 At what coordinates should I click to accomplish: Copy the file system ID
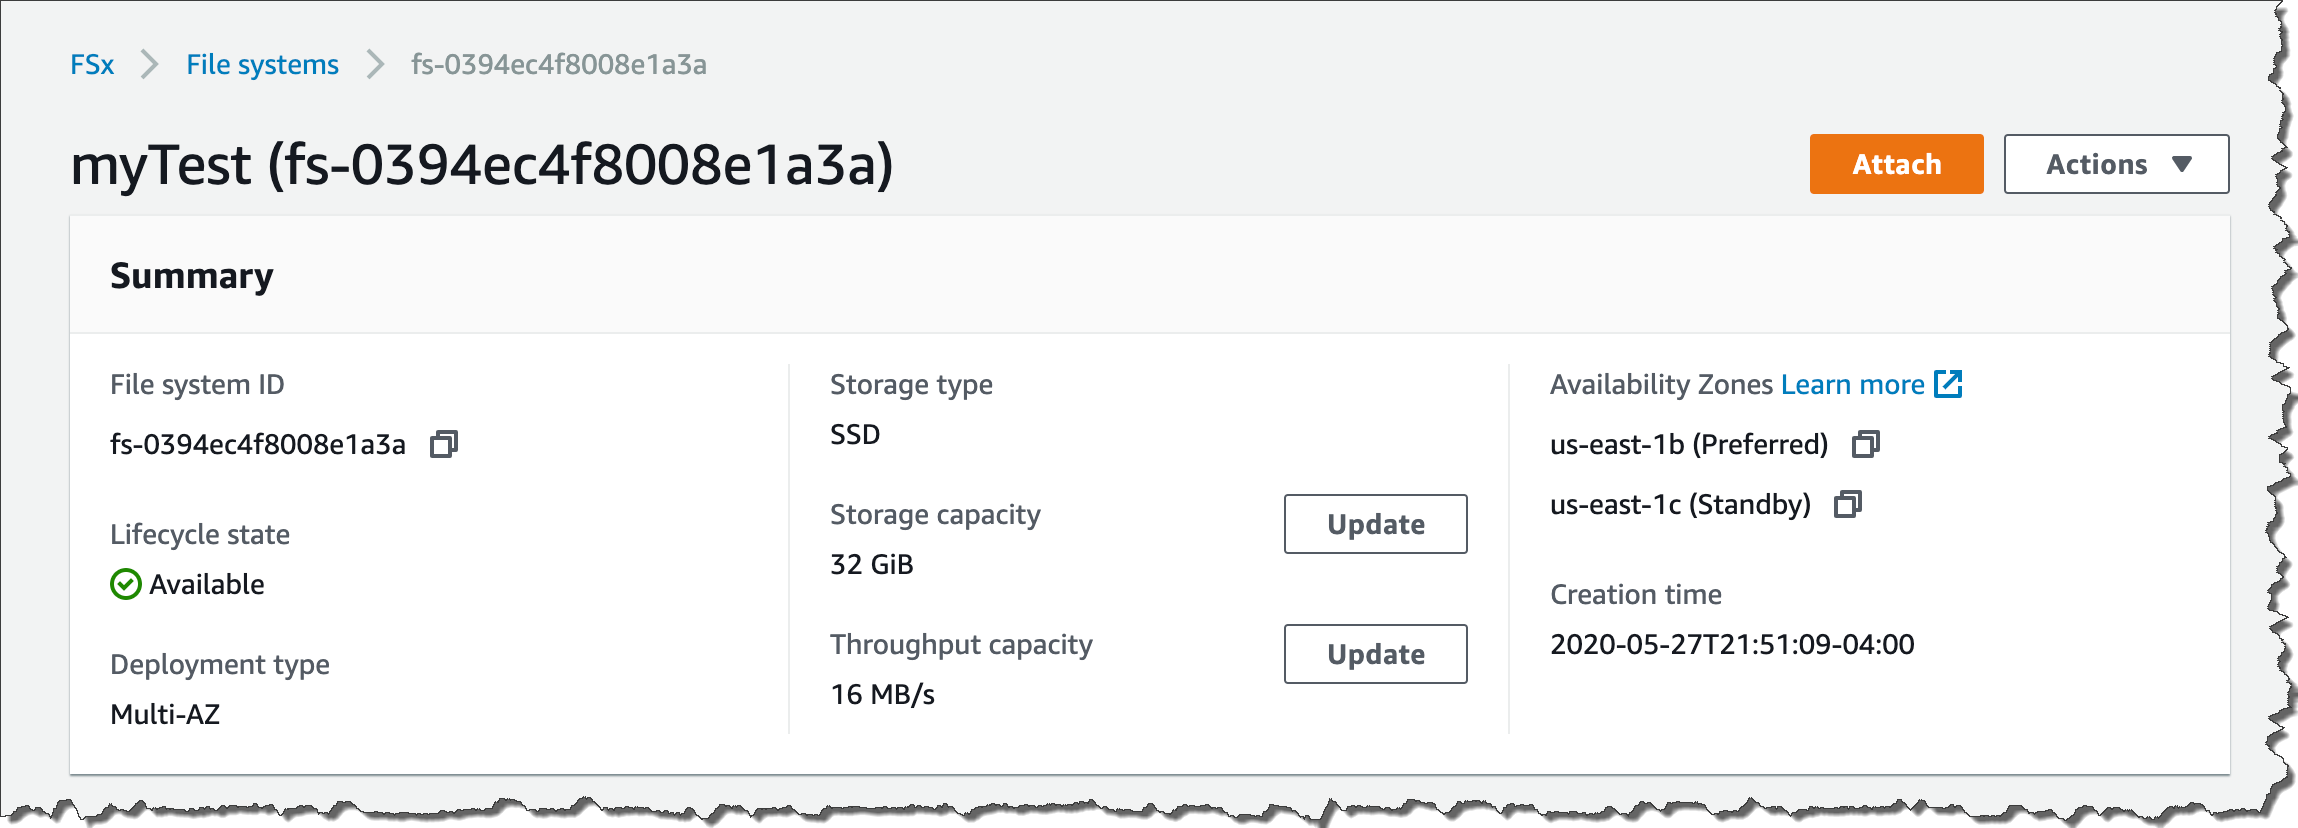[443, 444]
